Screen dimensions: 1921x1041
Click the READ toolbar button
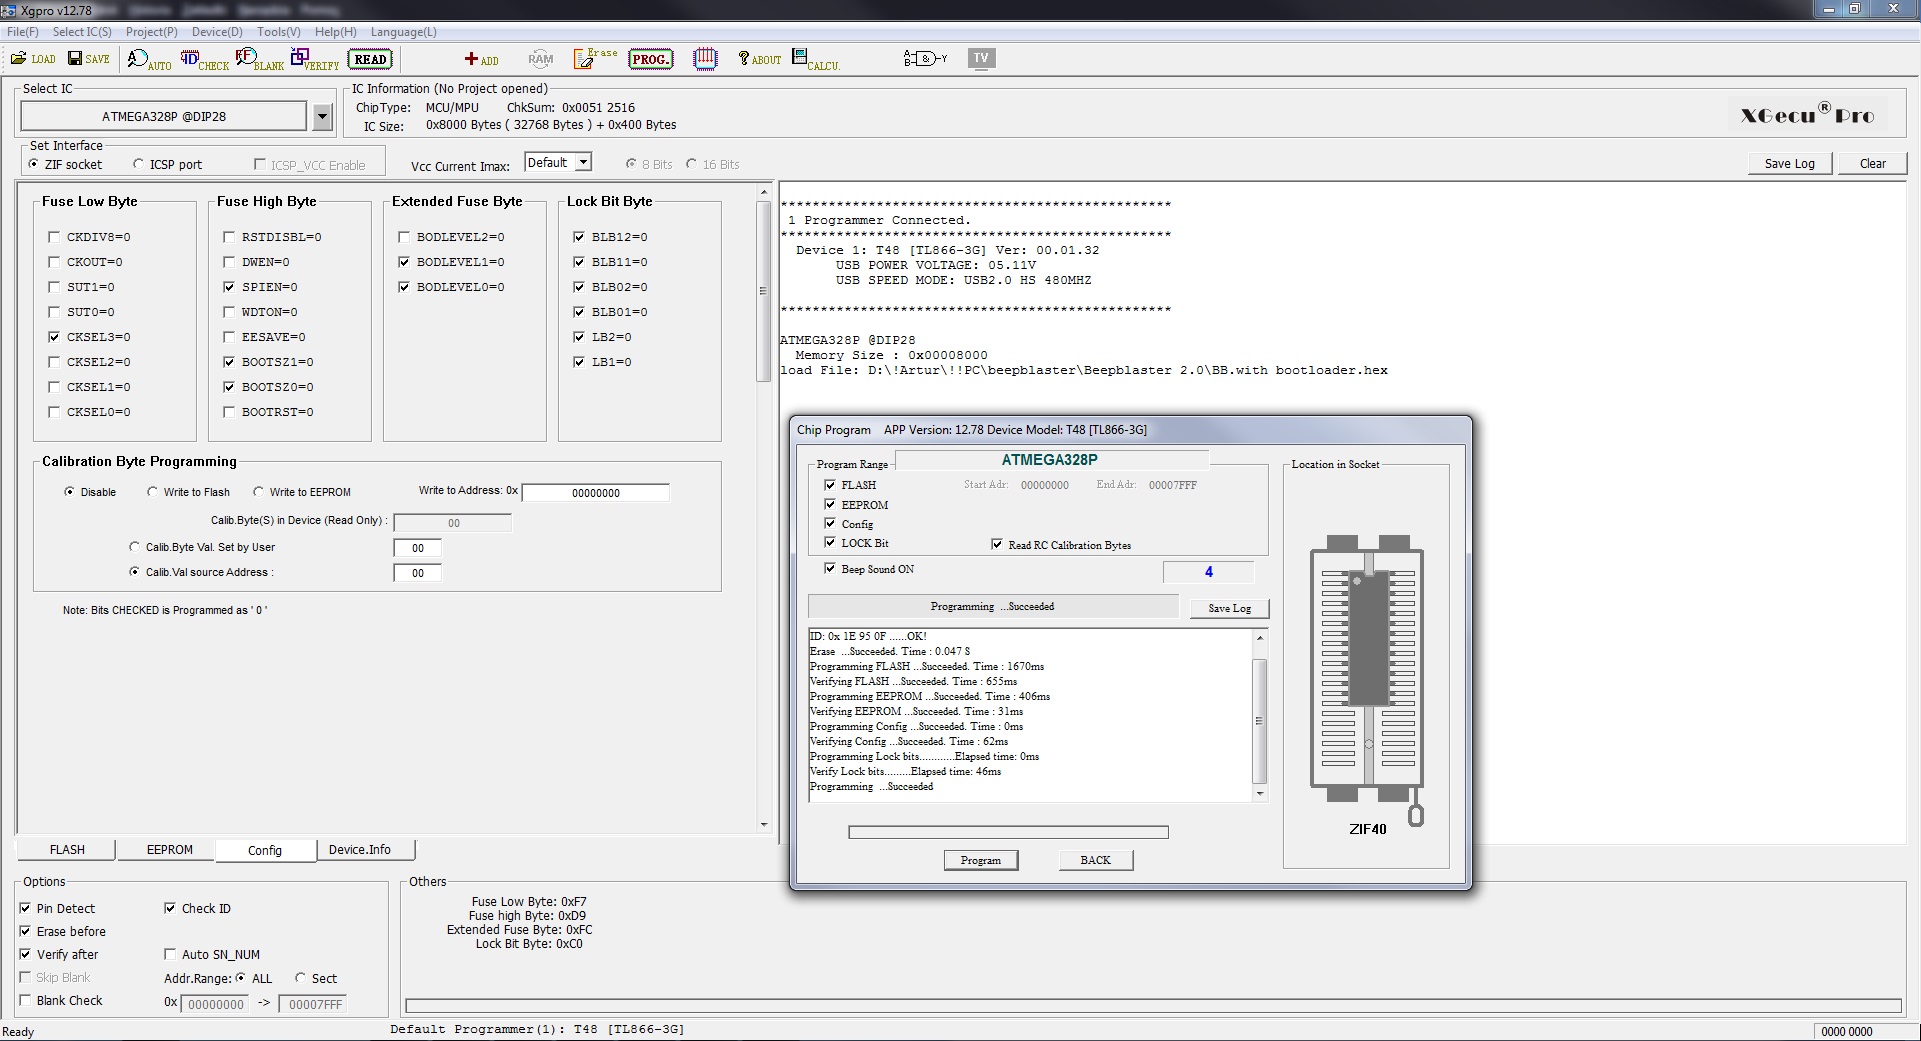click(x=370, y=59)
